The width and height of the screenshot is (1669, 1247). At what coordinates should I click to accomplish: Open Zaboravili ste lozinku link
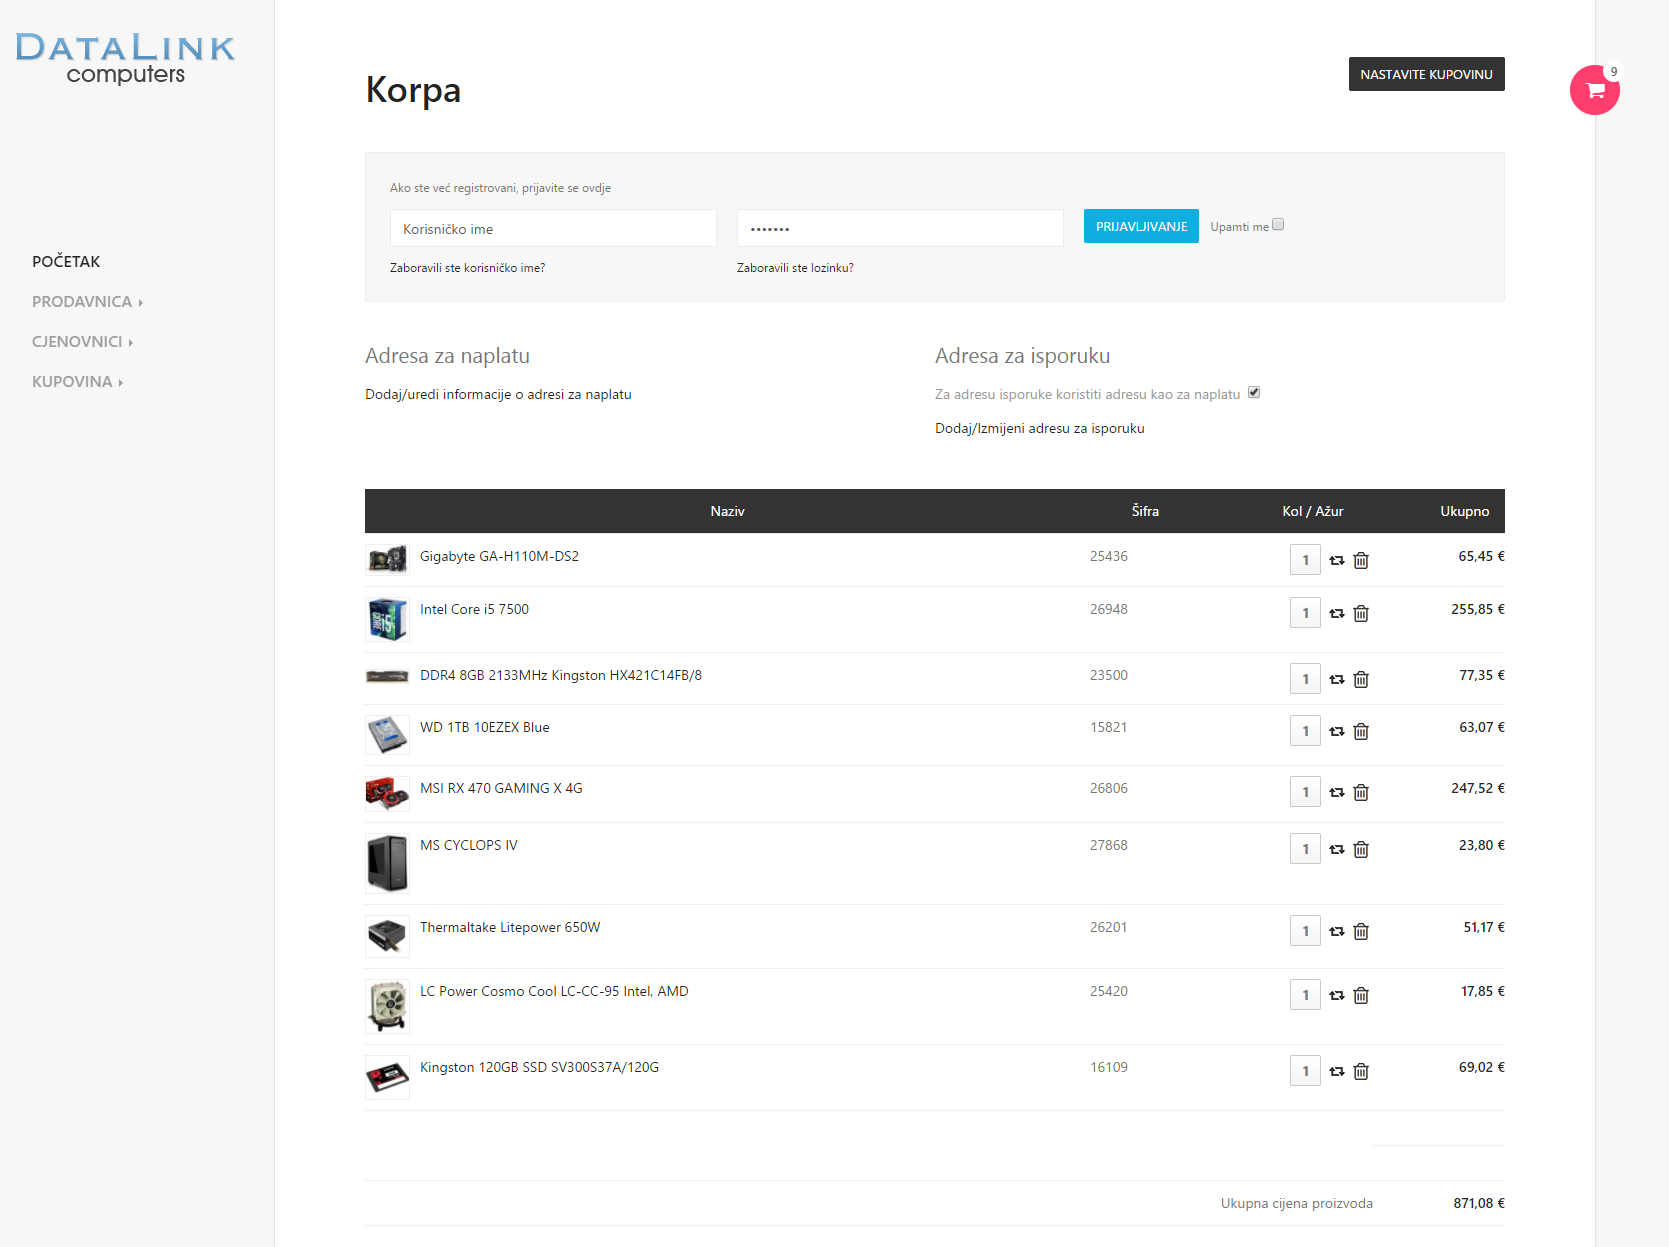795,268
